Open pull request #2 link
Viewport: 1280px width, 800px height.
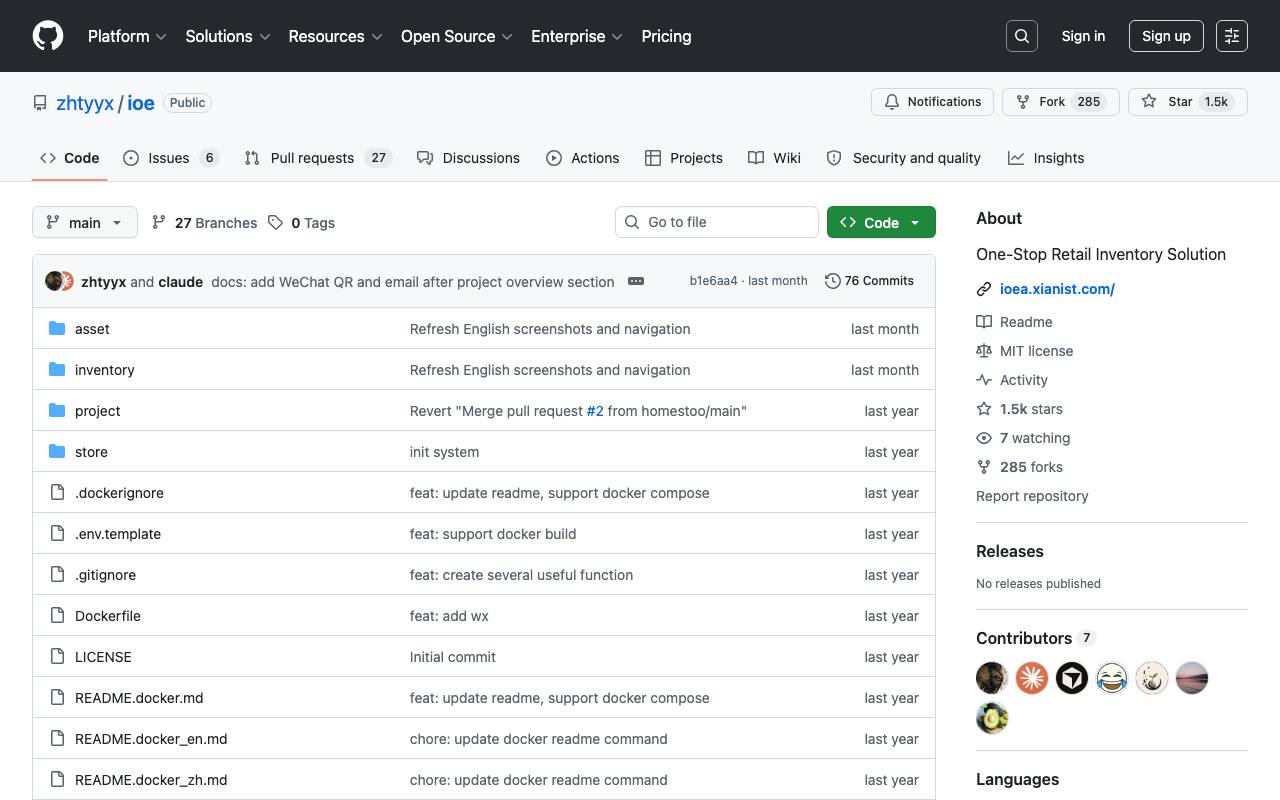pos(595,411)
